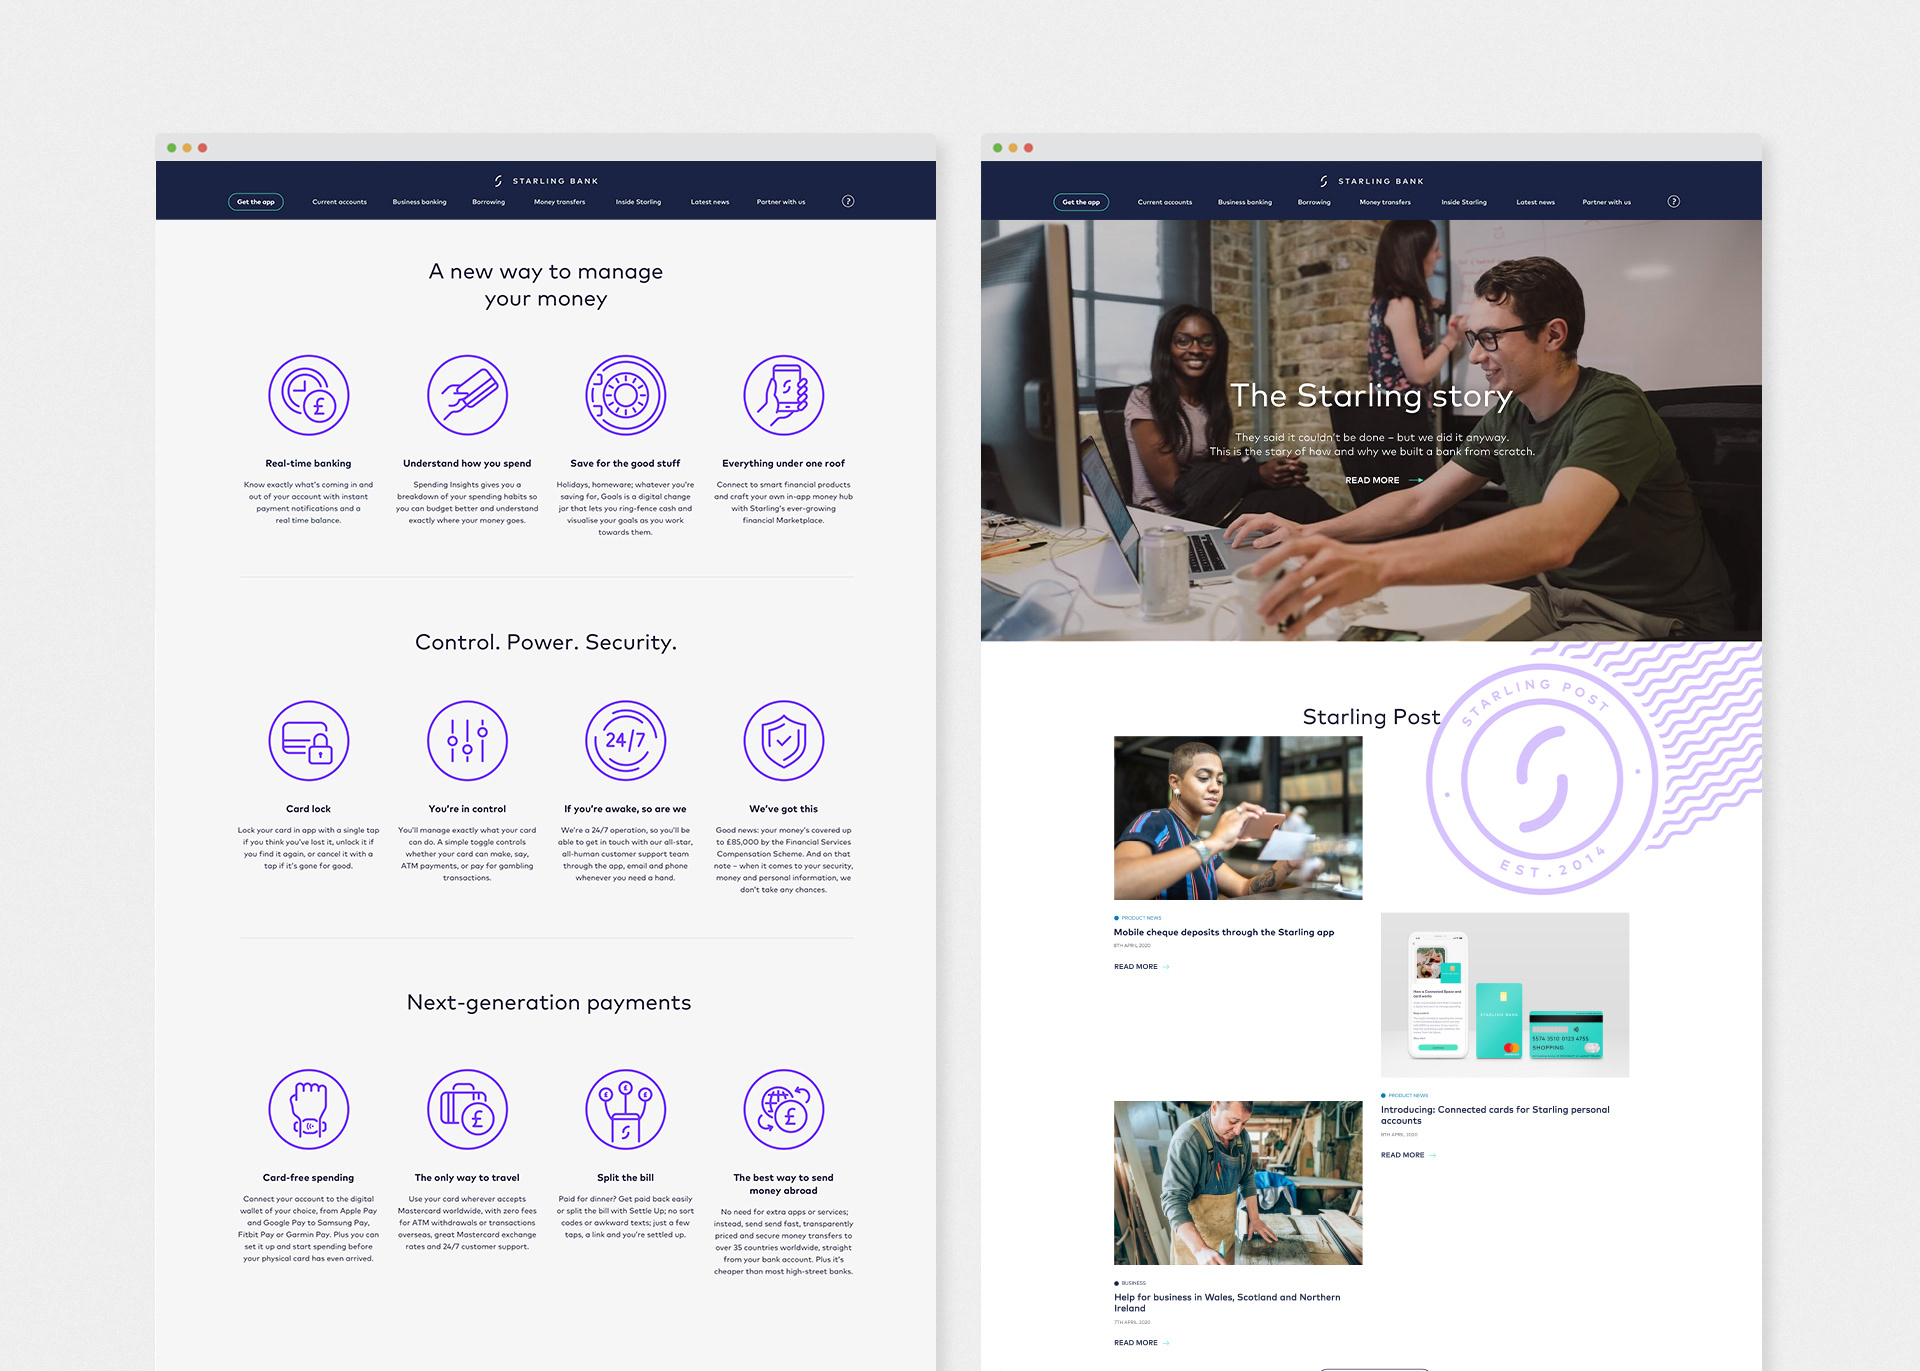The width and height of the screenshot is (1920, 1371).
Task: Click 'You're in control' heading
Action: coord(467,809)
